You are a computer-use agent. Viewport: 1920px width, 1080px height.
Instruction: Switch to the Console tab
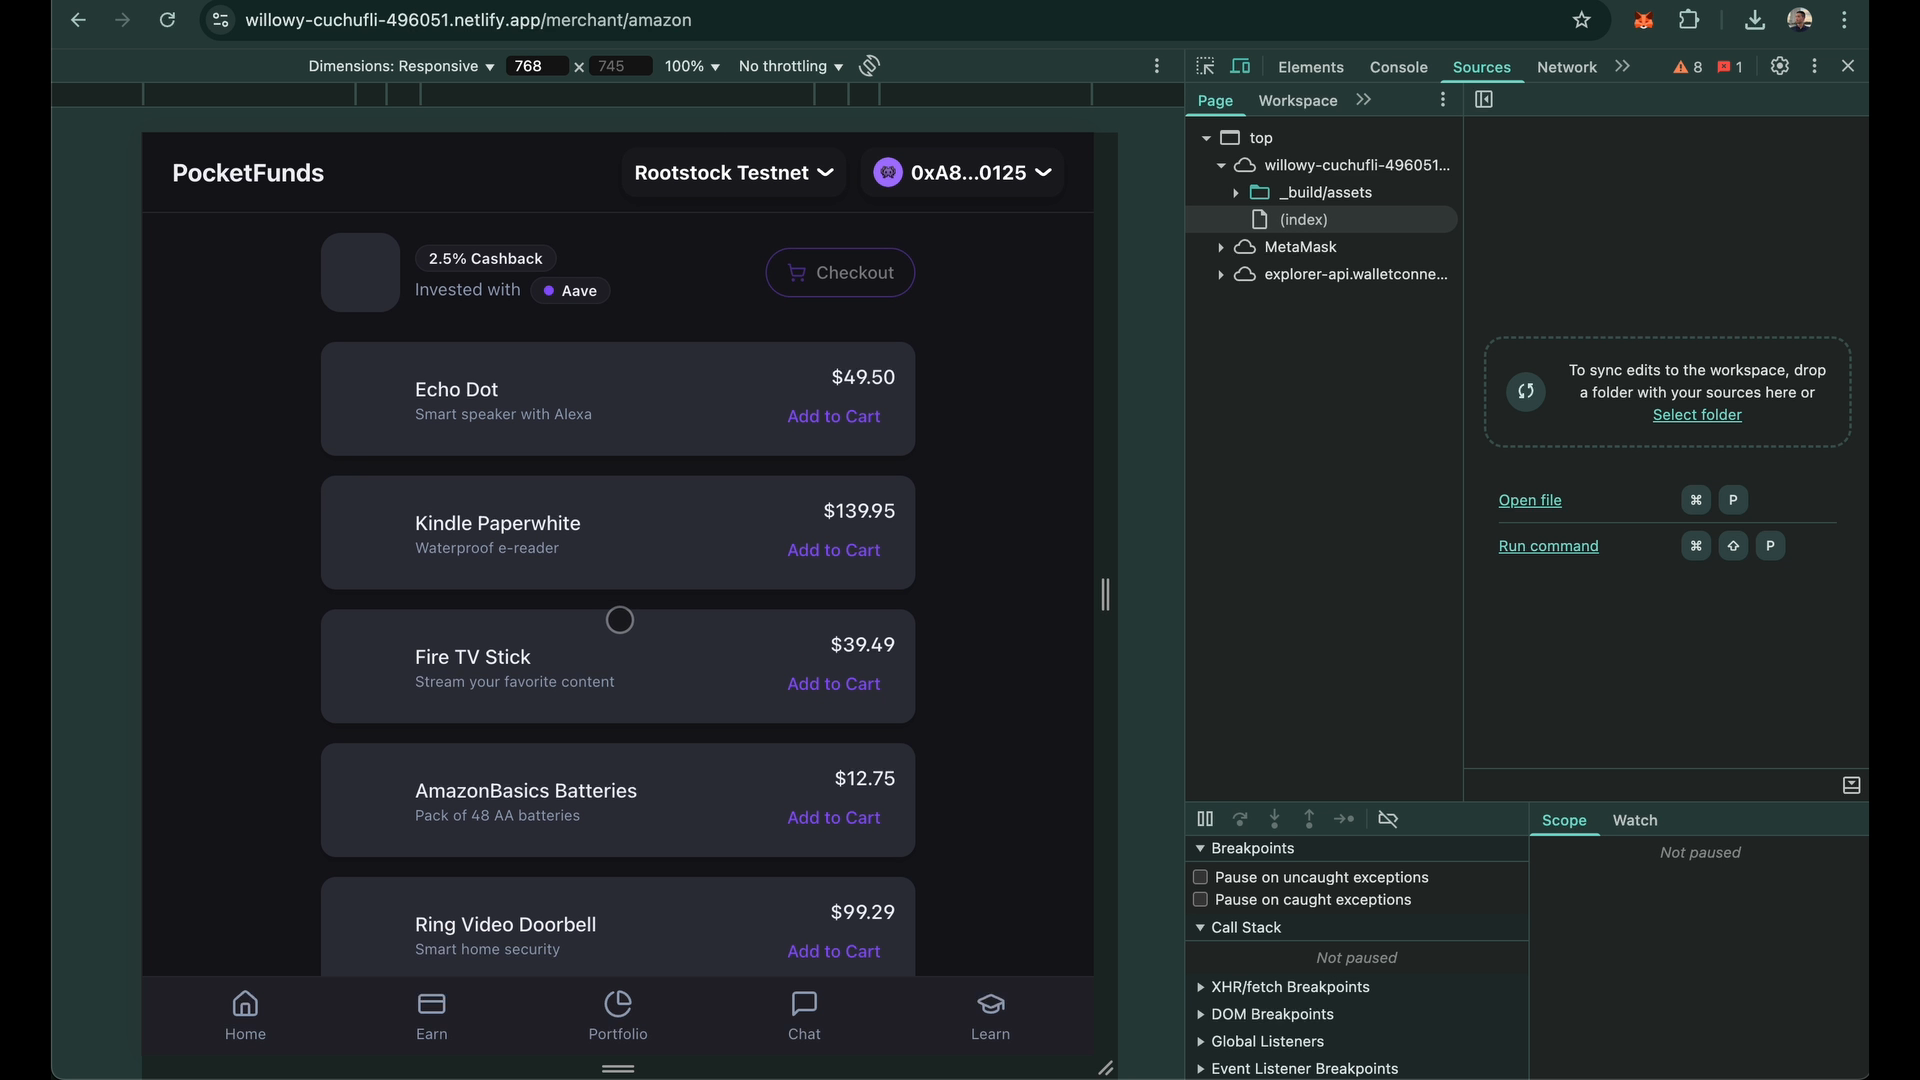coord(1398,67)
